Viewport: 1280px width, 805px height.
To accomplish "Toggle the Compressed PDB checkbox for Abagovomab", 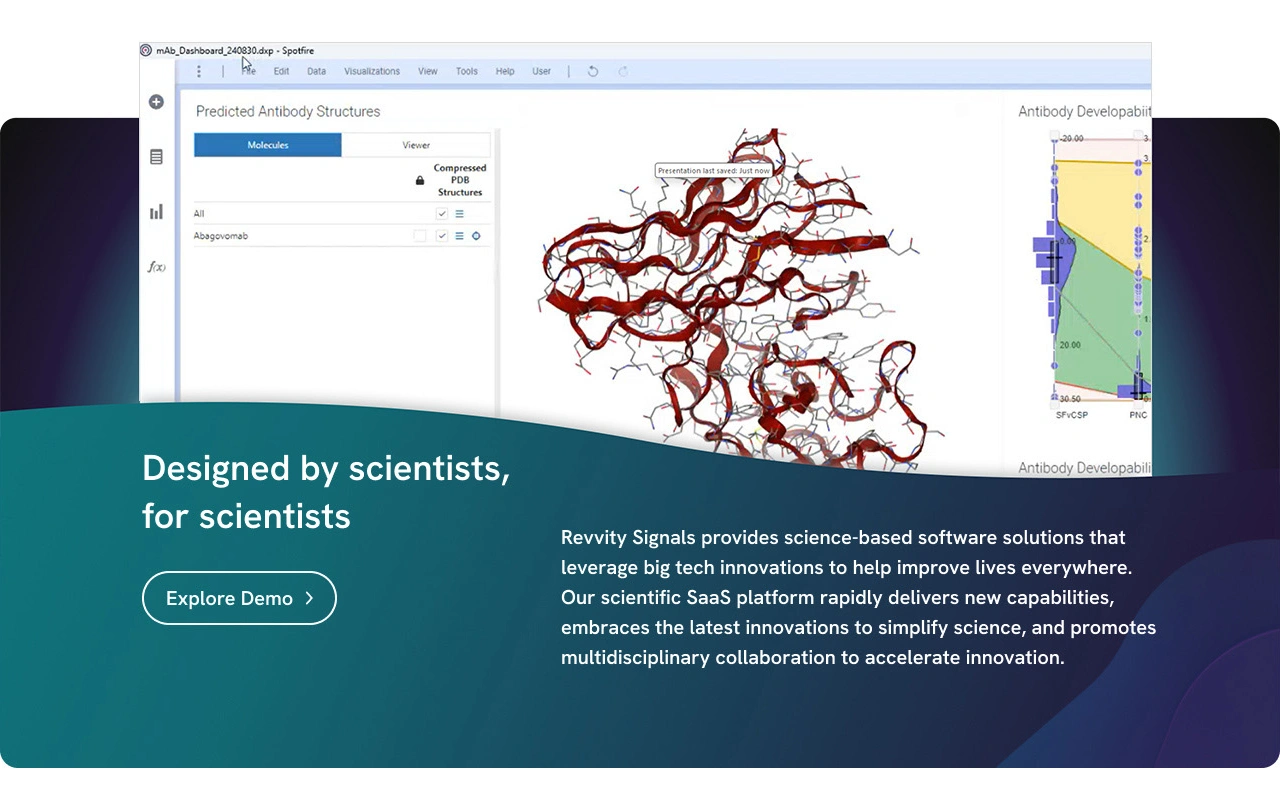I will [x=442, y=236].
